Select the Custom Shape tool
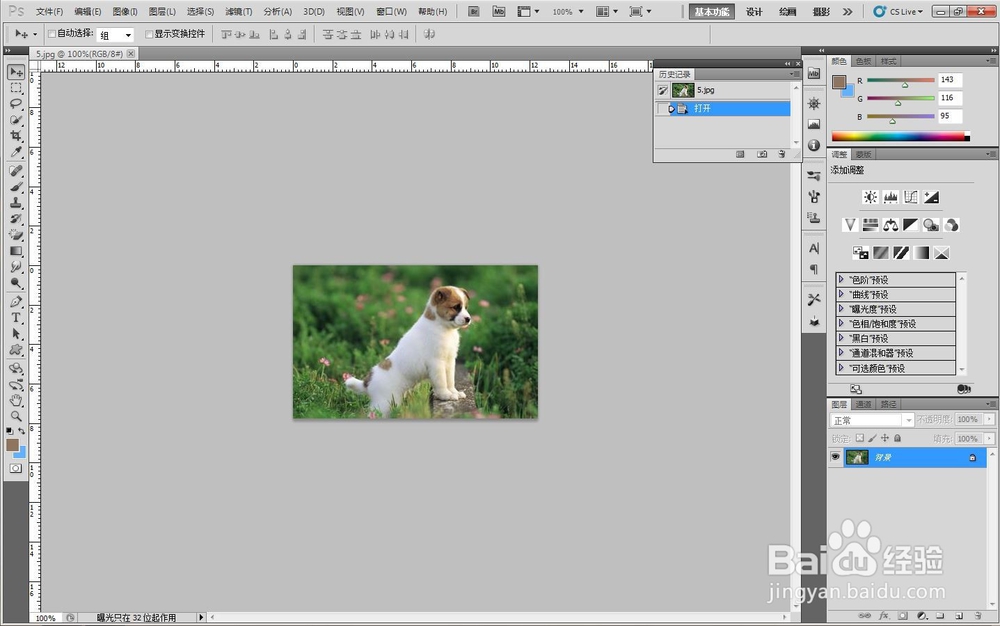Viewport: 1000px width, 626px height. pos(16,349)
